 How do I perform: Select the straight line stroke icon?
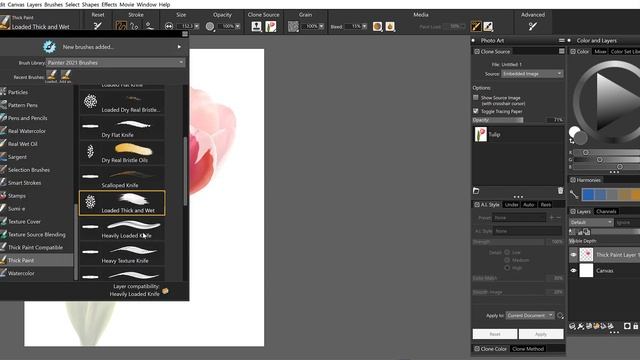click(134, 26)
